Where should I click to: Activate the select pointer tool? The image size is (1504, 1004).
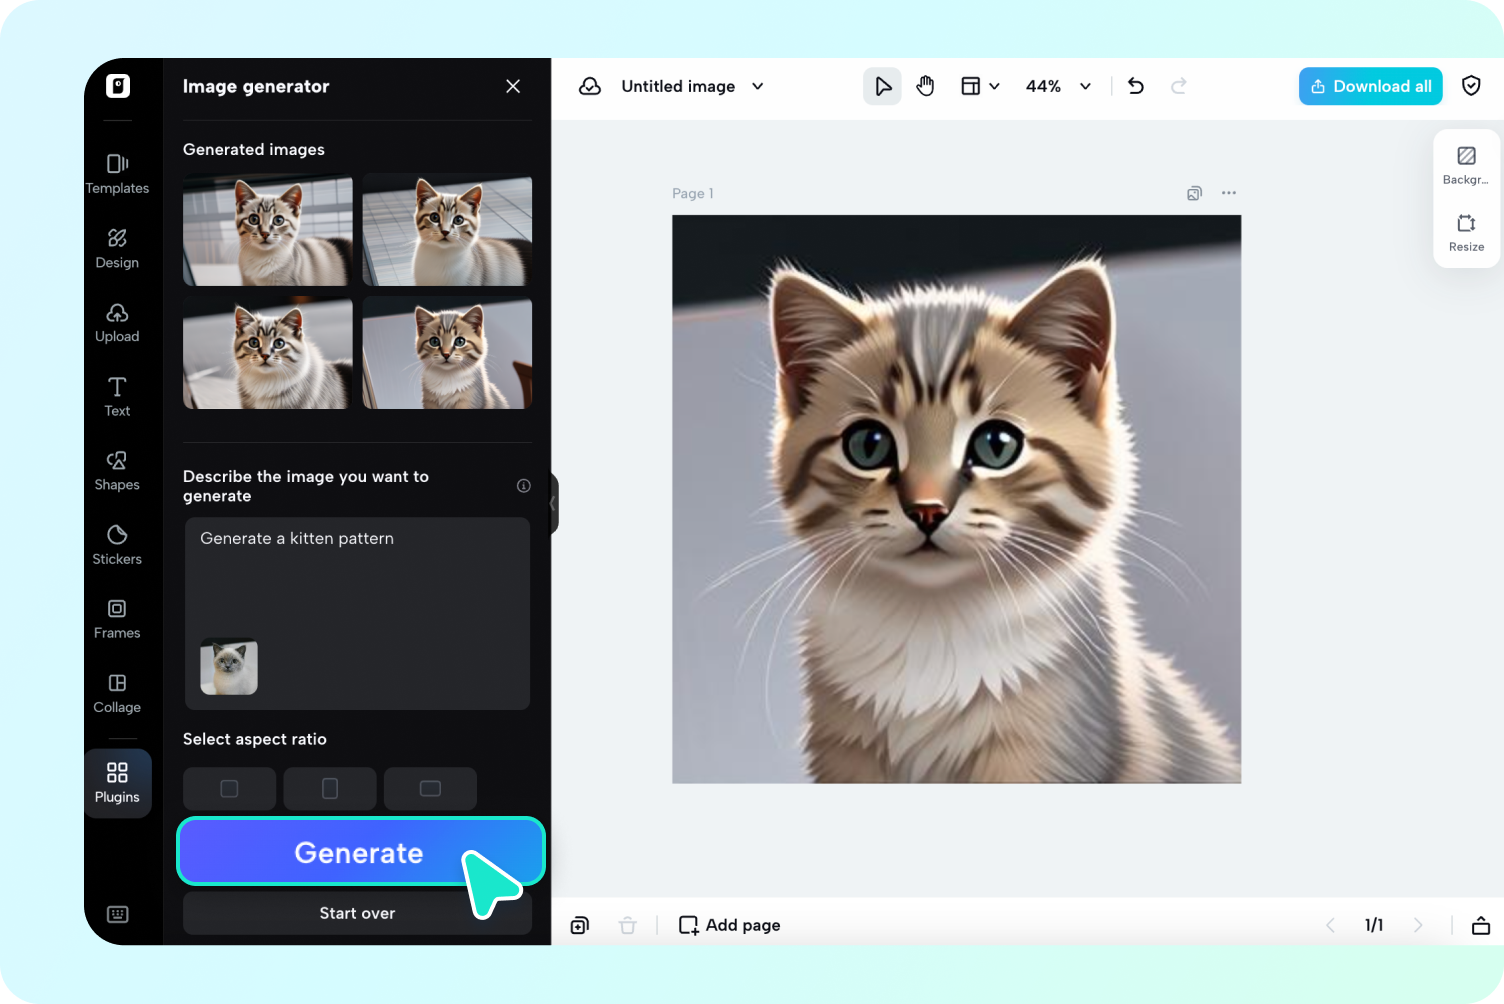(882, 86)
